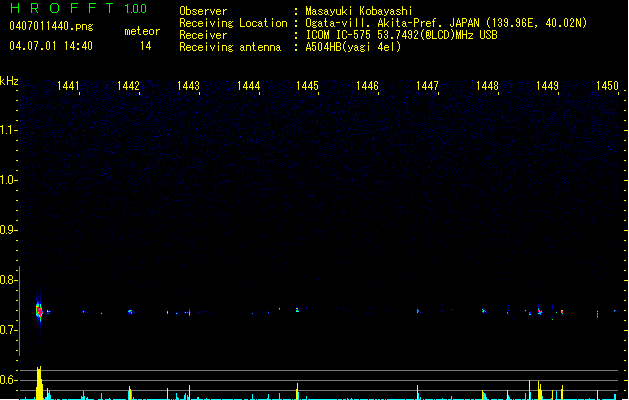Screen dimensions: 629x400
Task: Click the 0.6 kHz frequency label
Action: (x=8, y=380)
